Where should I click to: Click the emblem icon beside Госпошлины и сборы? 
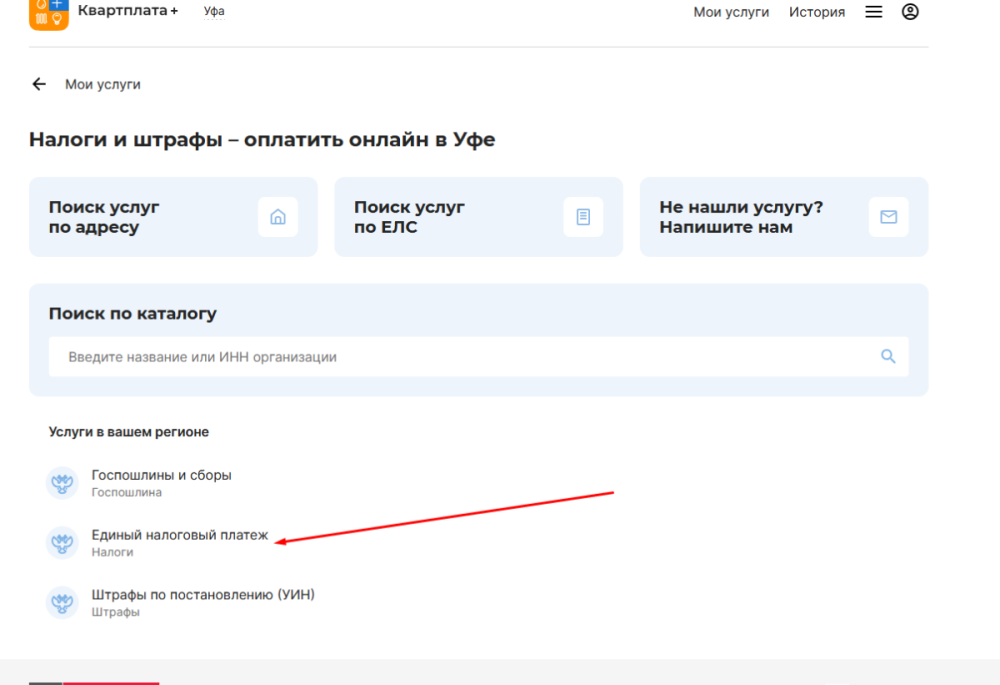tap(63, 483)
